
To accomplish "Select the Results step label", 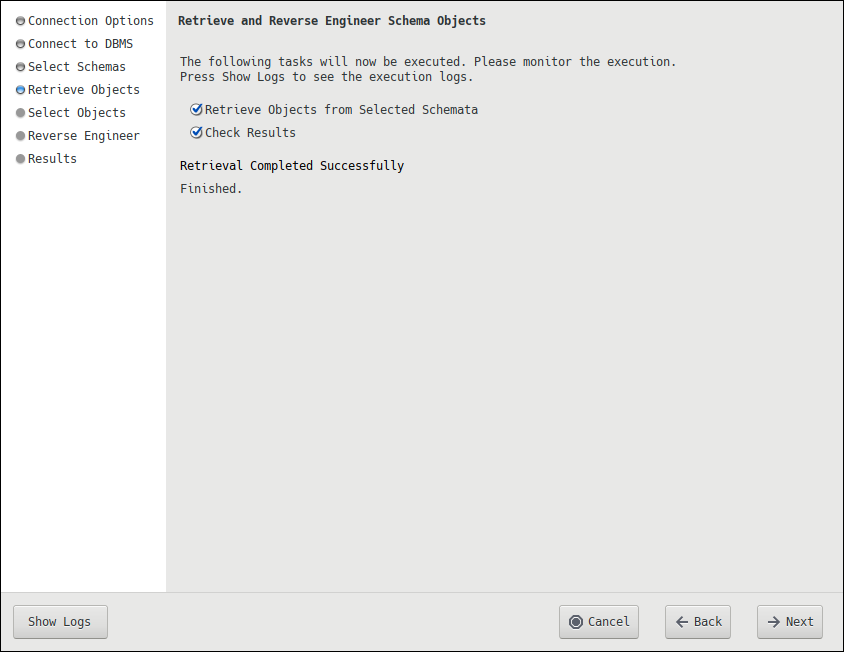I will pyautogui.click(x=52, y=159).
